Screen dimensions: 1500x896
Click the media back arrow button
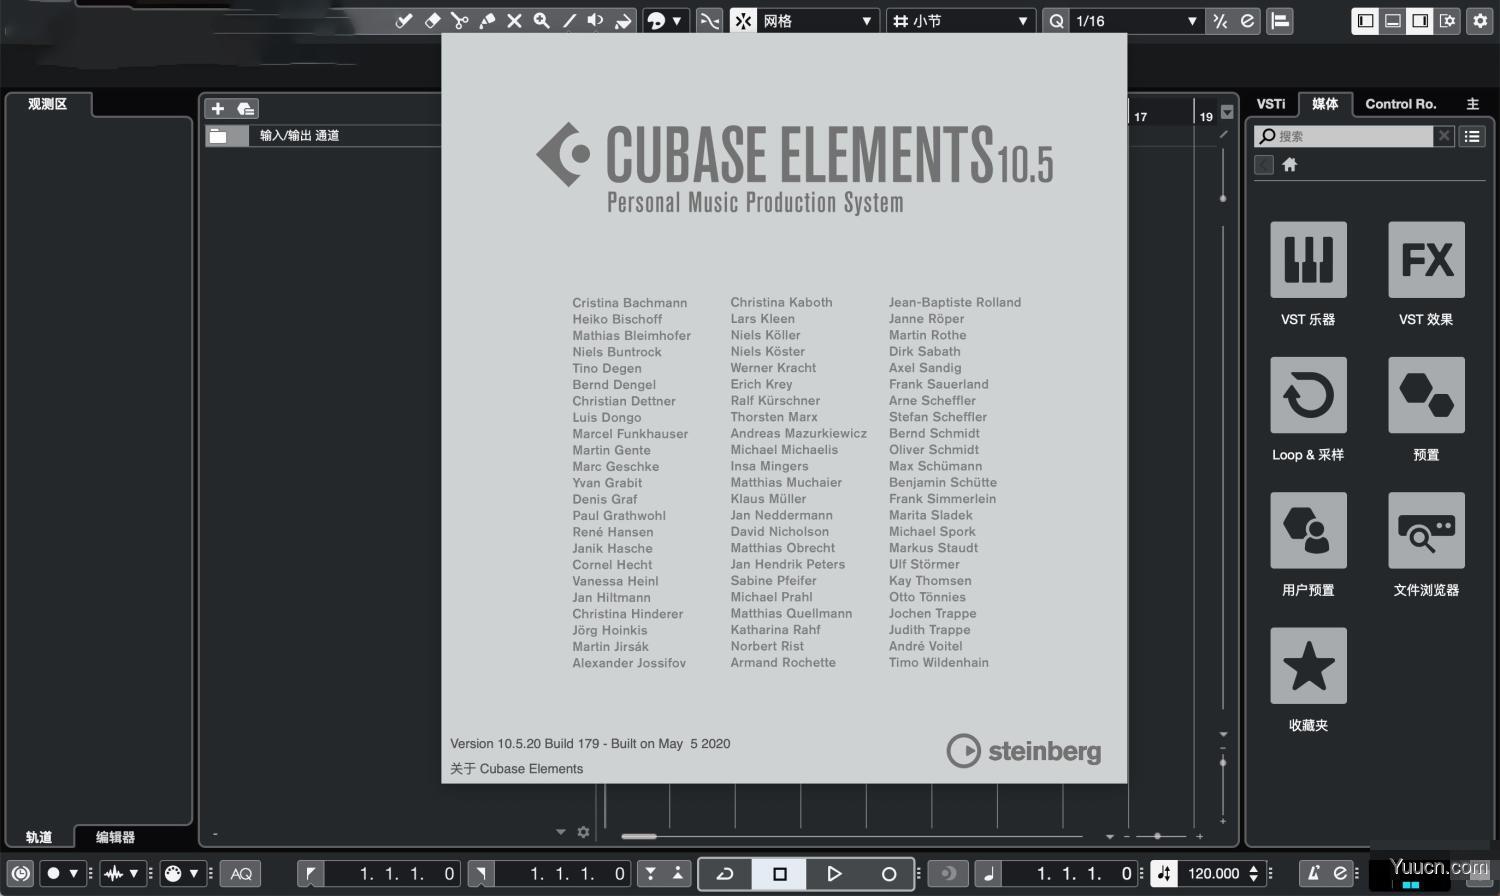tap(1264, 165)
